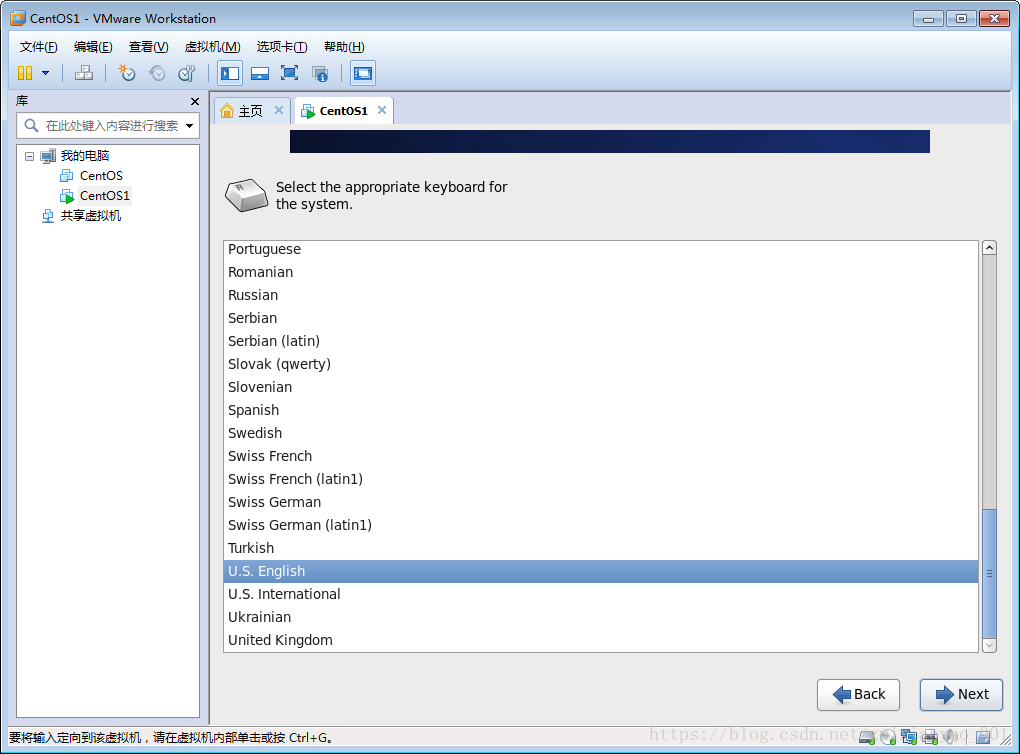
Task: Select Spanish keyboard layout
Action: (x=601, y=410)
